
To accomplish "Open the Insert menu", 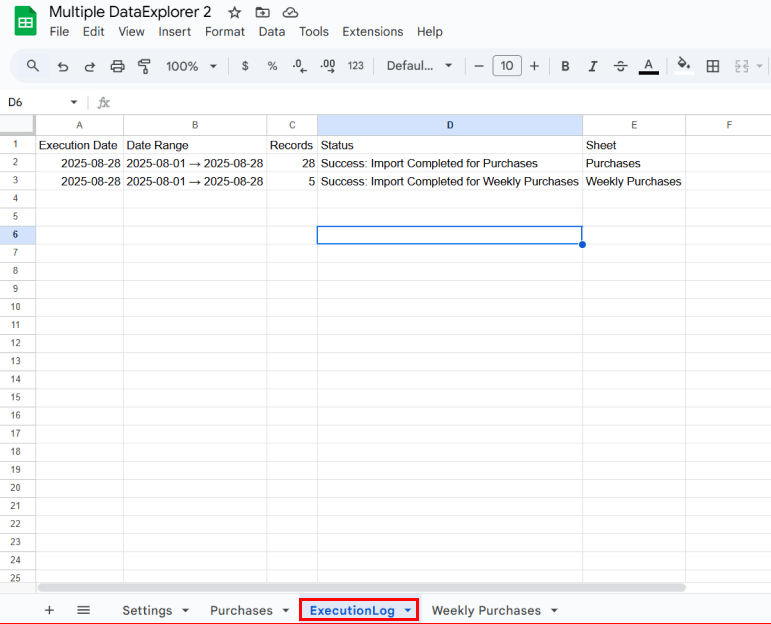I will (x=175, y=31).
